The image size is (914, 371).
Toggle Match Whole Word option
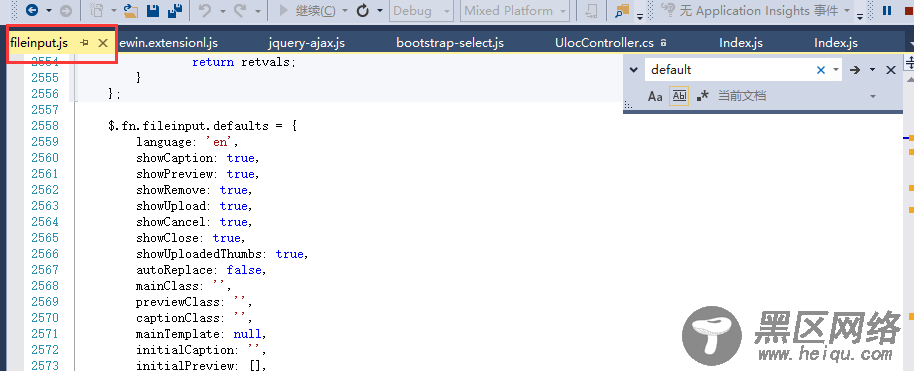click(679, 96)
